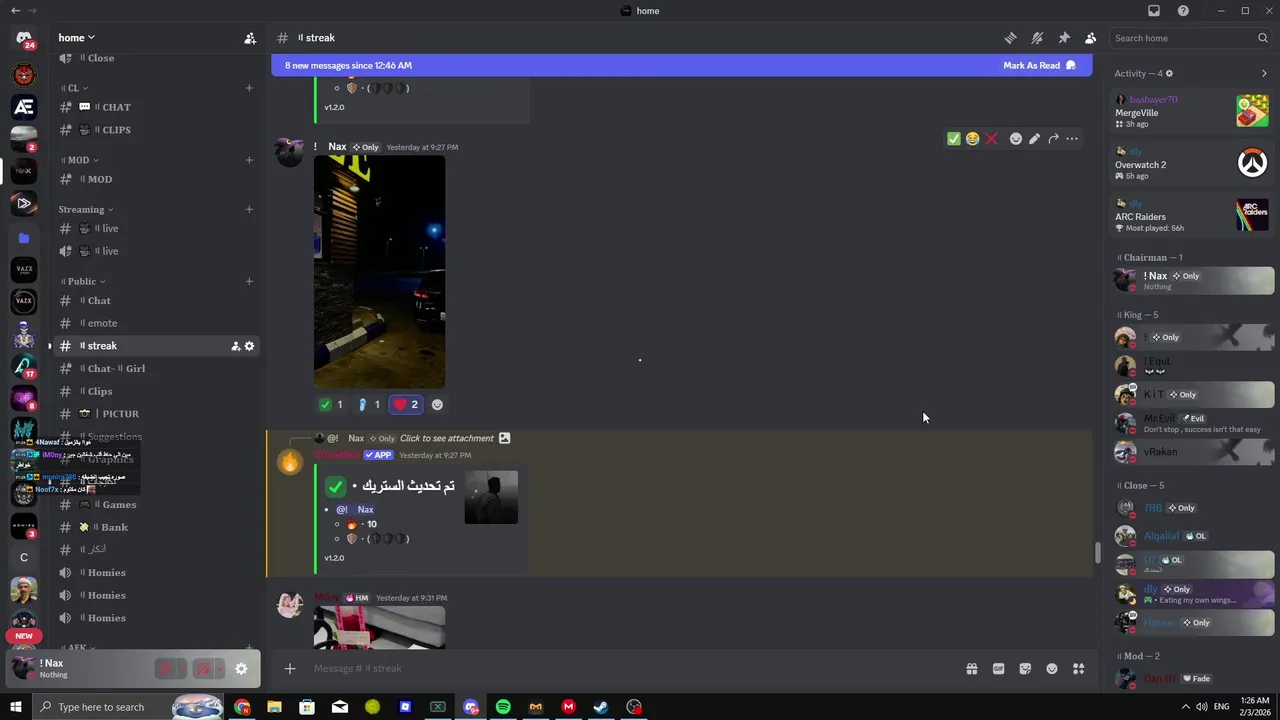Viewport: 1280px width, 720px height.
Task: Join the Close voice channel
Action: pos(157,58)
